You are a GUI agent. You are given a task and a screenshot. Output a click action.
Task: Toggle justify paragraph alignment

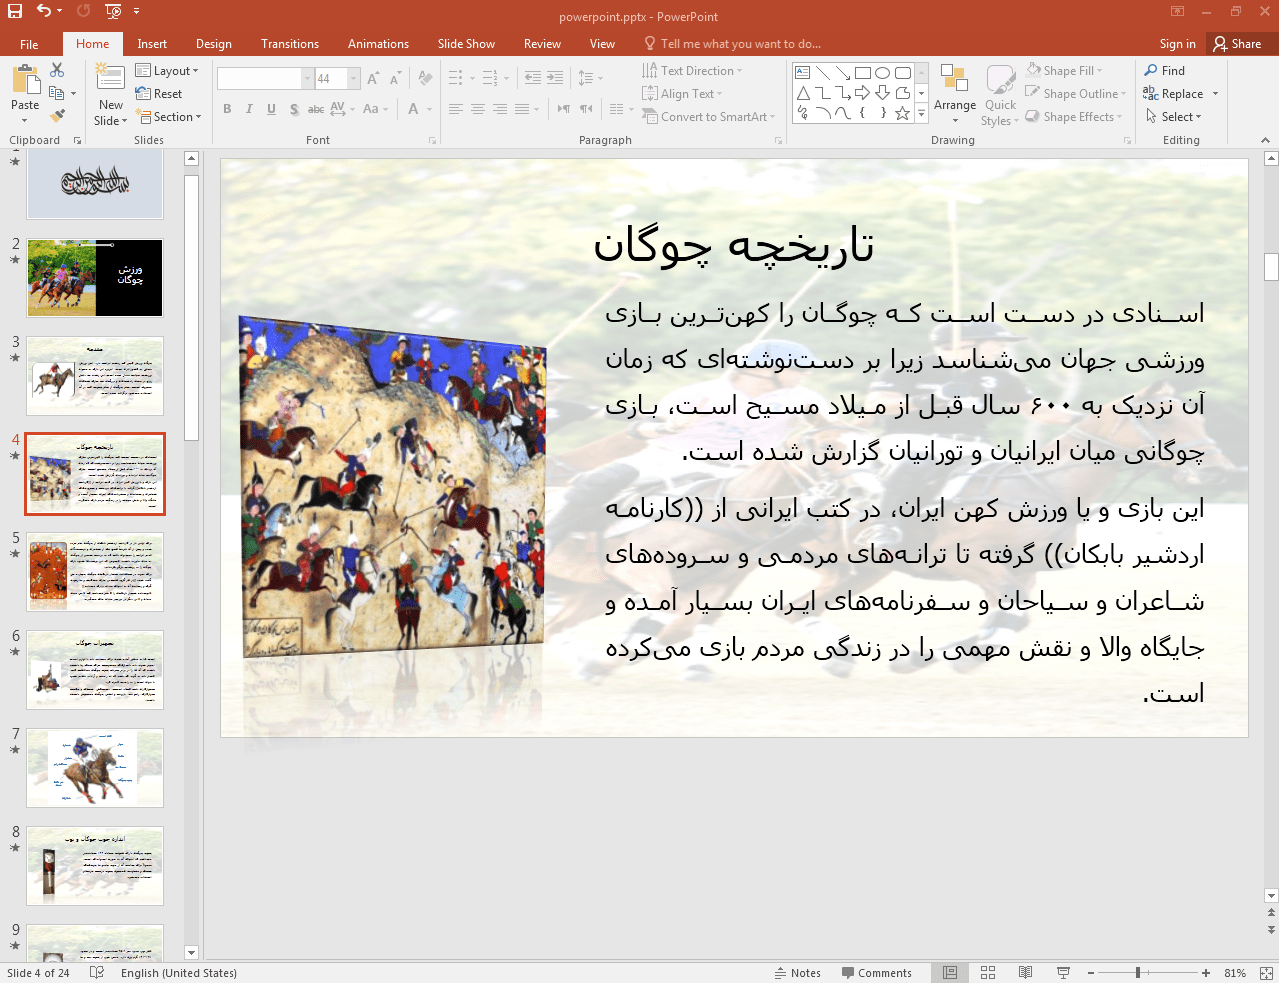522,109
